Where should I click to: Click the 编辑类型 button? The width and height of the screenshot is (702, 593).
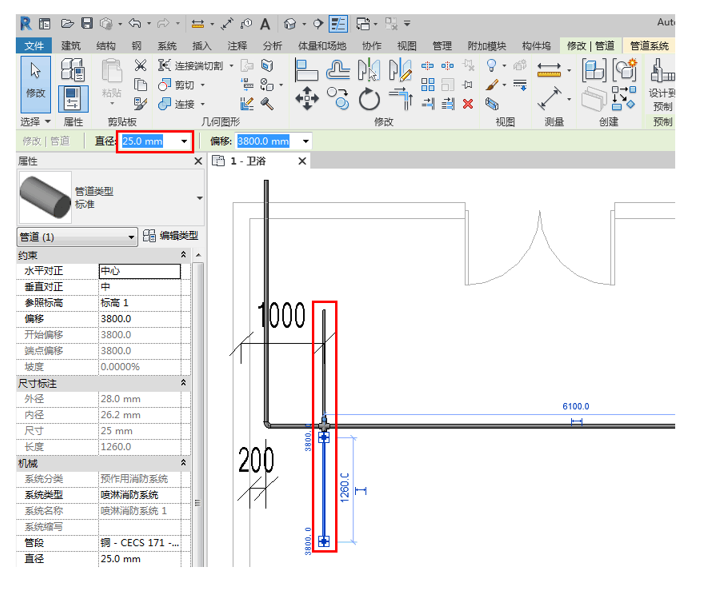click(171, 236)
